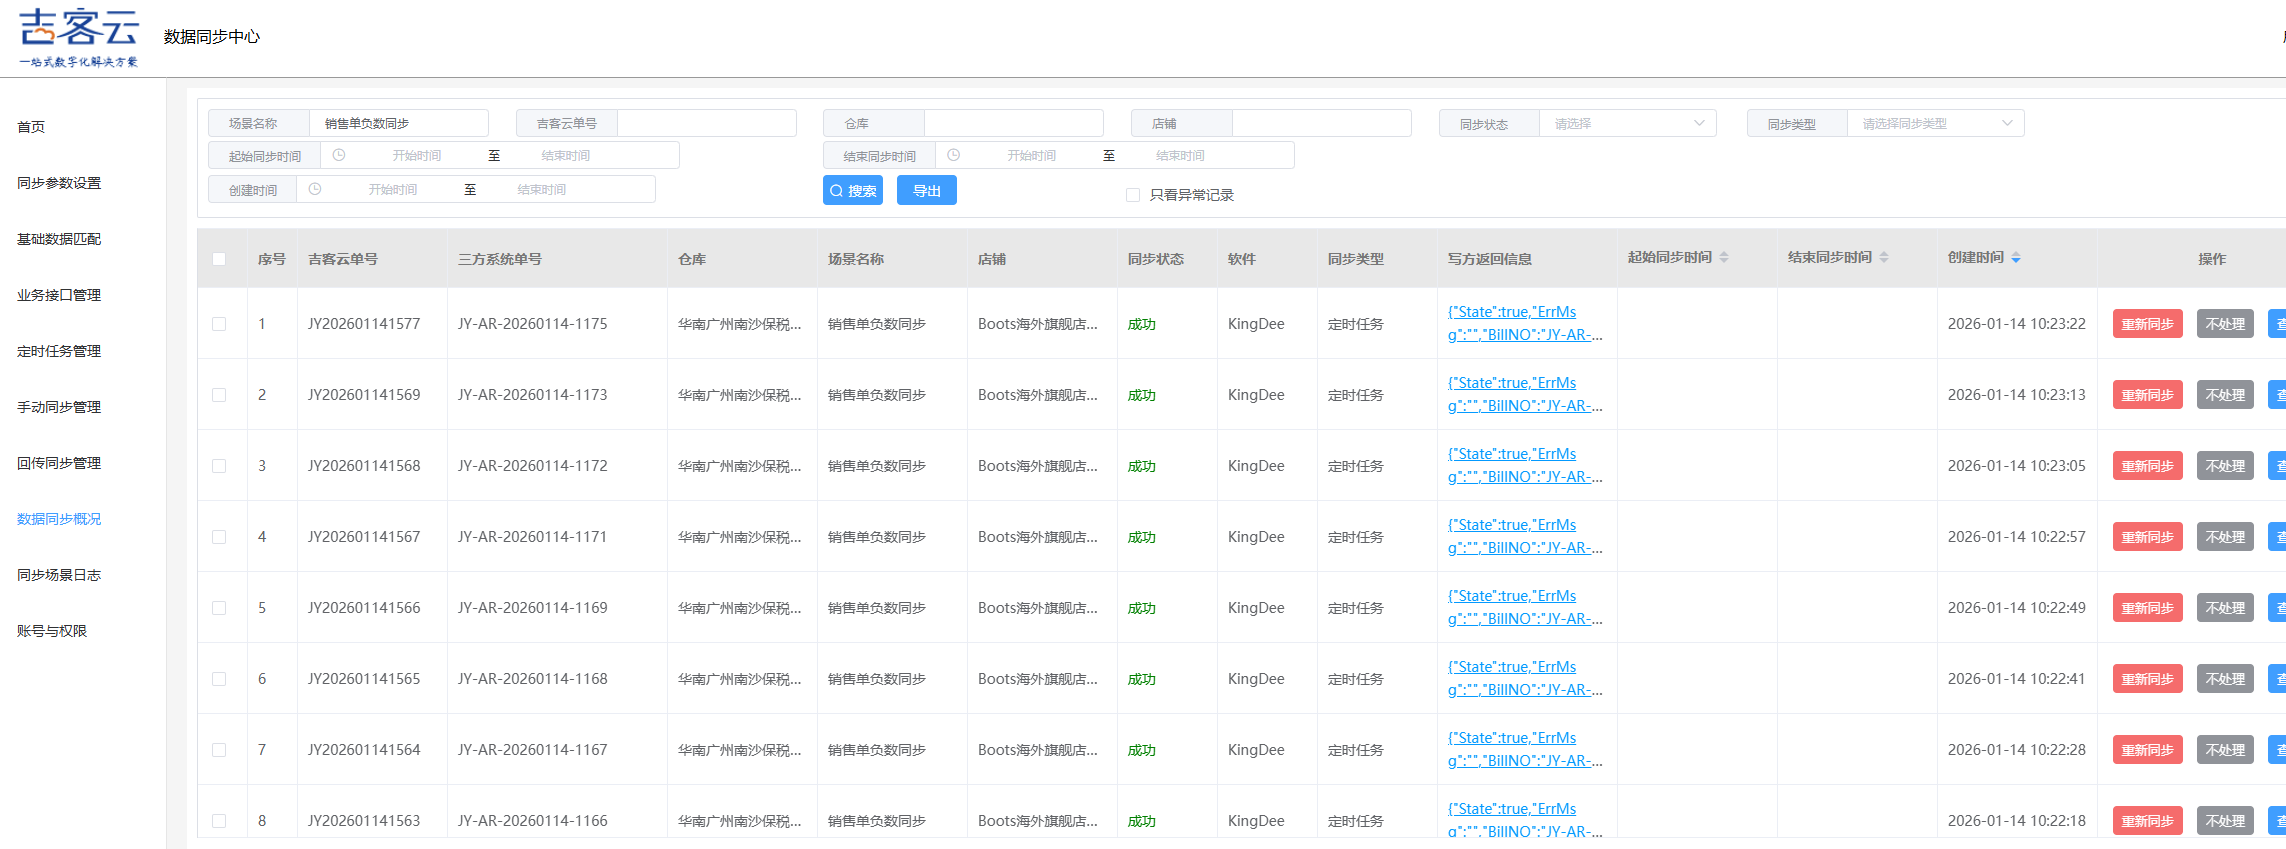The width and height of the screenshot is (2286, 849).
Task: Click clock icon in 起始同步时间 field
Action: coord(339,155)
